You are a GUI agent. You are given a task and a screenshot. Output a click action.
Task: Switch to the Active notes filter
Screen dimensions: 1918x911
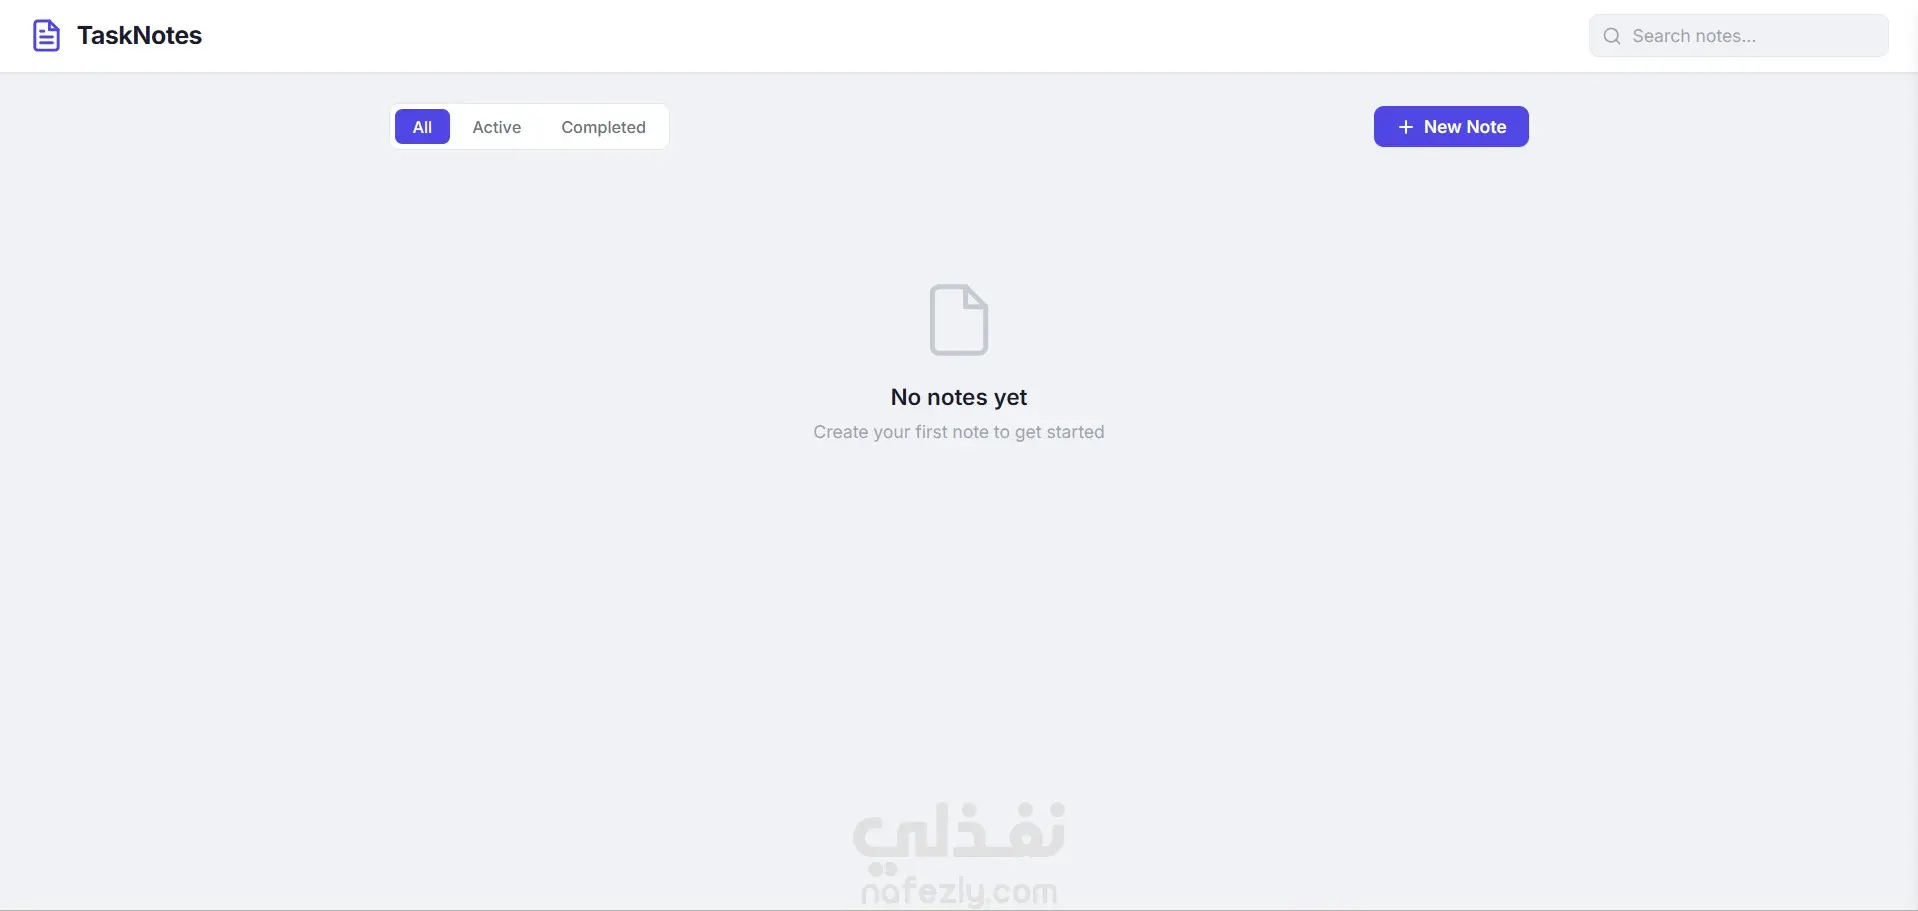click(x=497, y=127)
